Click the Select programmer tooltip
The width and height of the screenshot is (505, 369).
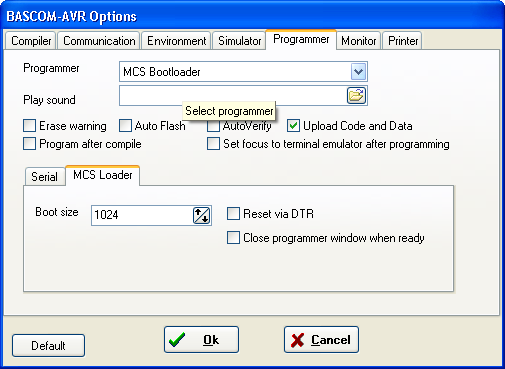(x=229, y=111)
